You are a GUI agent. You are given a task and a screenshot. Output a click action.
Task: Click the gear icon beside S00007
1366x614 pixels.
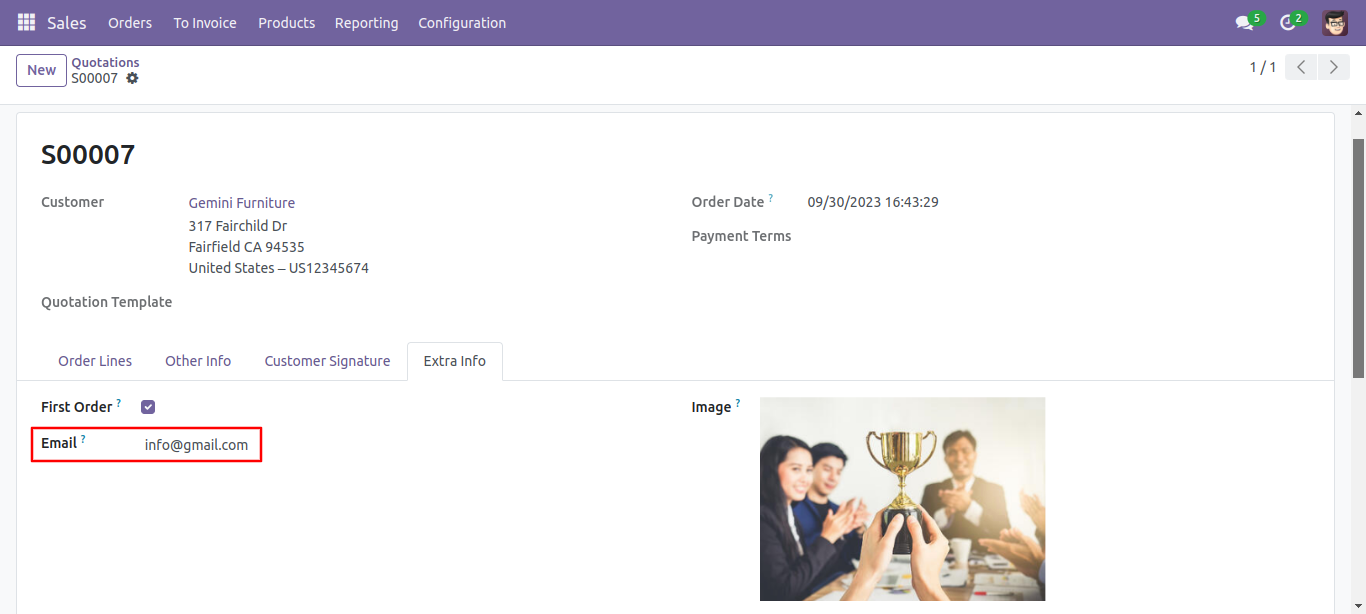pyautogui.click(x=132, y=78)
